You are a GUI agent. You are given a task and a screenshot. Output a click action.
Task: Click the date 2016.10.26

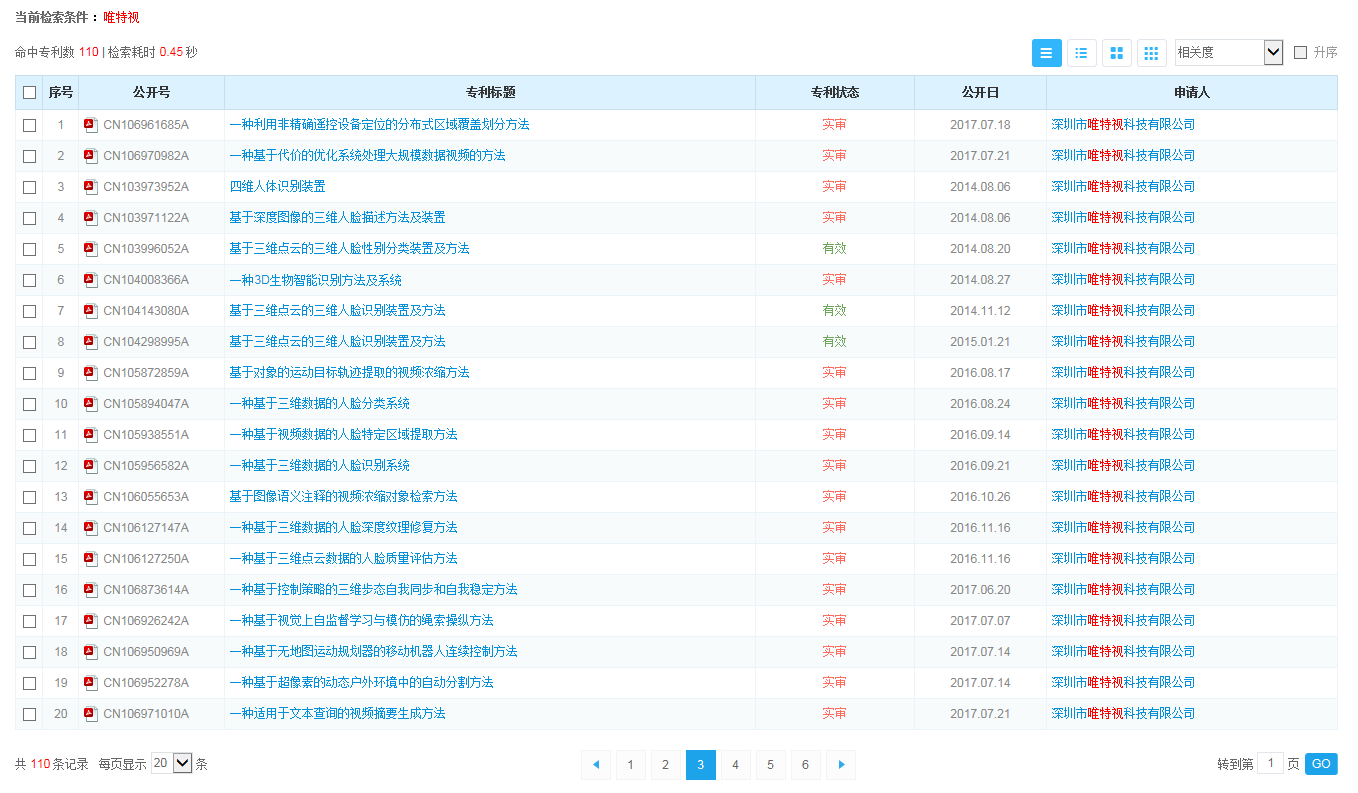pos(980,497)
